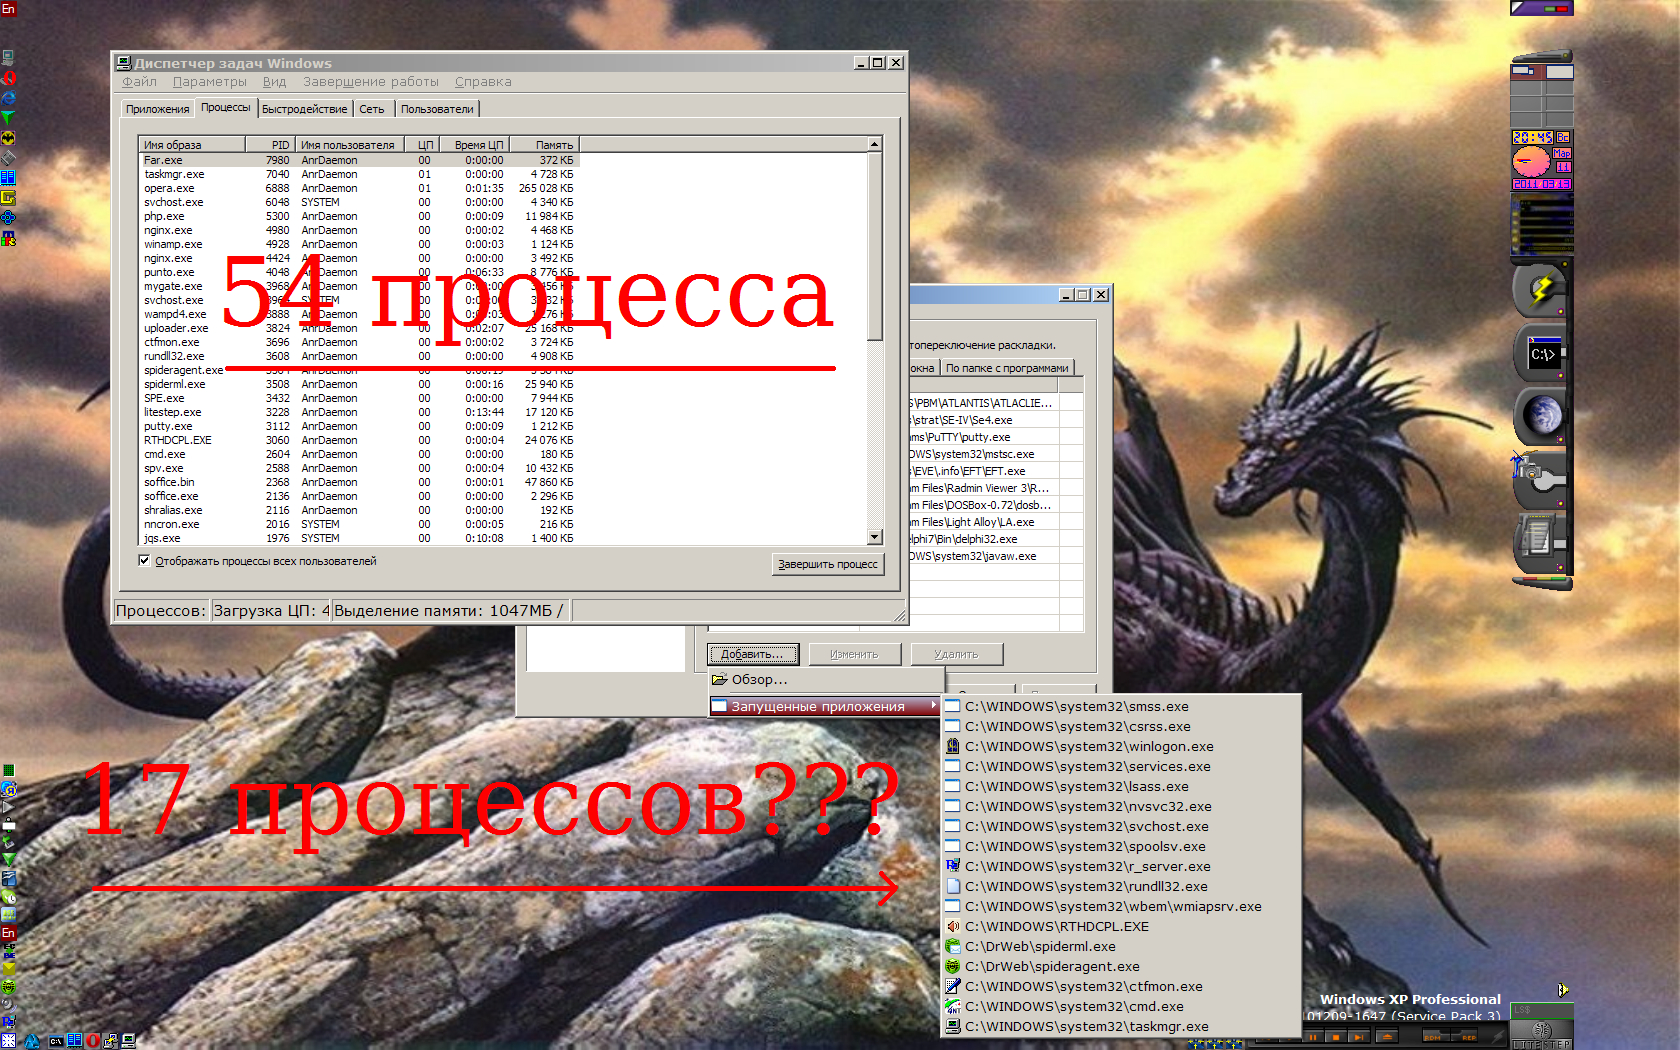1680x1050 pixels.
Task: Click the Завершить процесс button
Action: click(x=828, y=564)
